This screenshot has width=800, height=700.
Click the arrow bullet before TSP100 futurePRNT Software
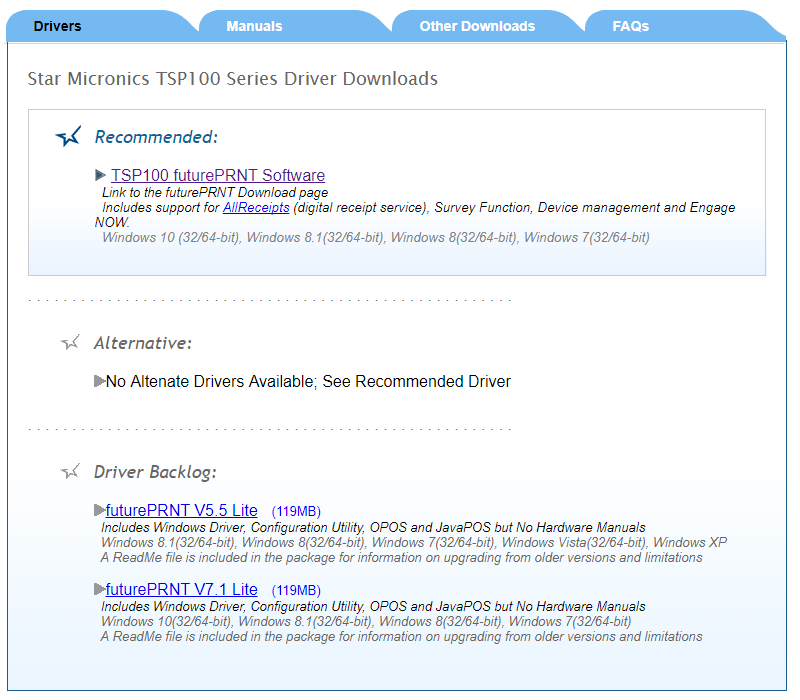(x=101, y=176)
